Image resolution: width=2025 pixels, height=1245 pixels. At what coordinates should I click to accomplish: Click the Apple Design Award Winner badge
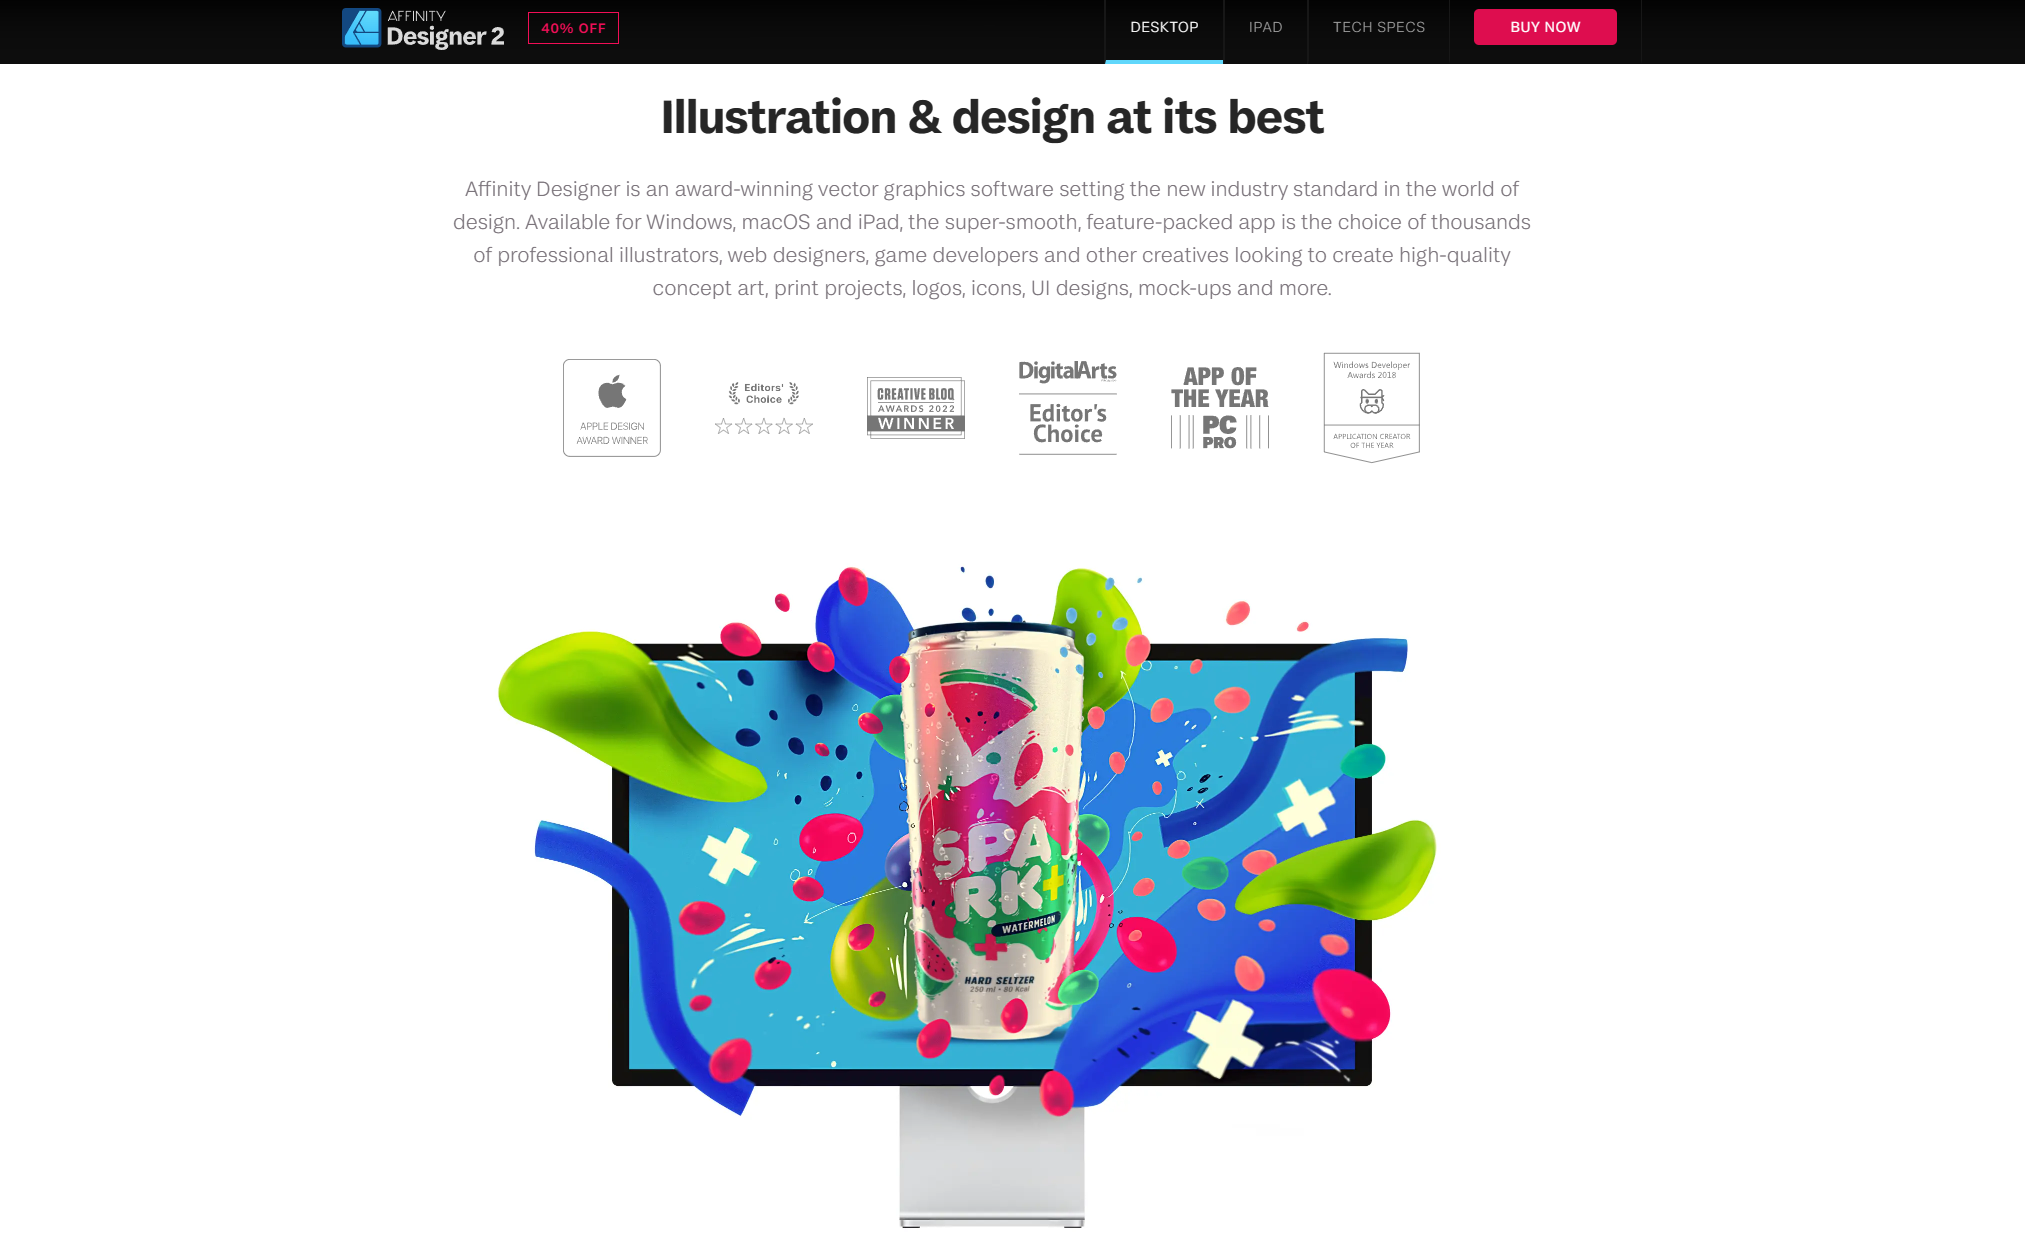[609, 406]
